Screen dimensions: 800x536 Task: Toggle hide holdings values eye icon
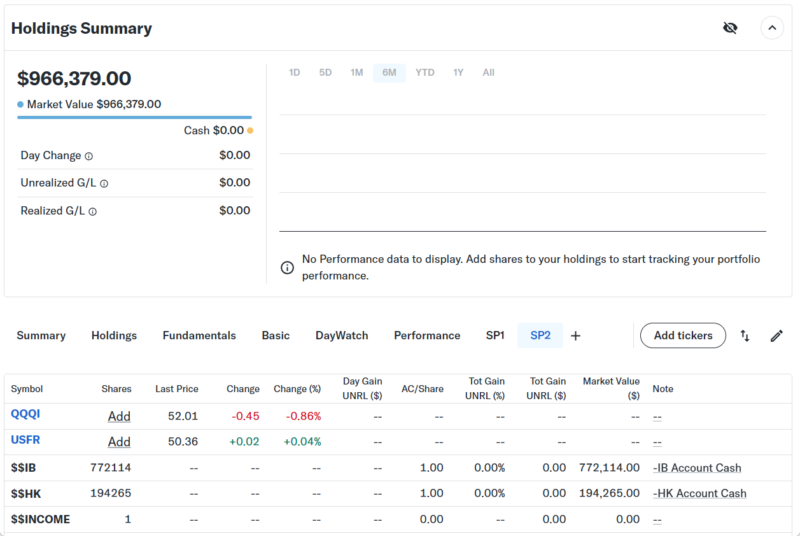click(730, 28)
